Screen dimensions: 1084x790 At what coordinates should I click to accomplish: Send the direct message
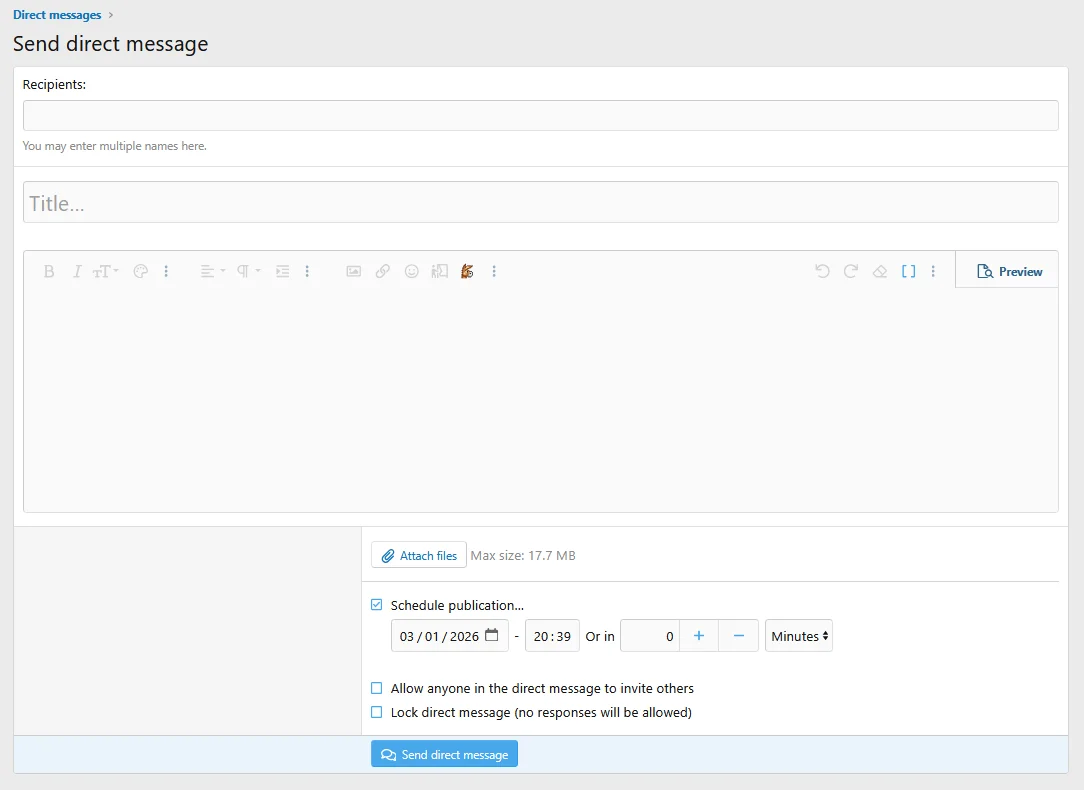click(x=444, y=754)
